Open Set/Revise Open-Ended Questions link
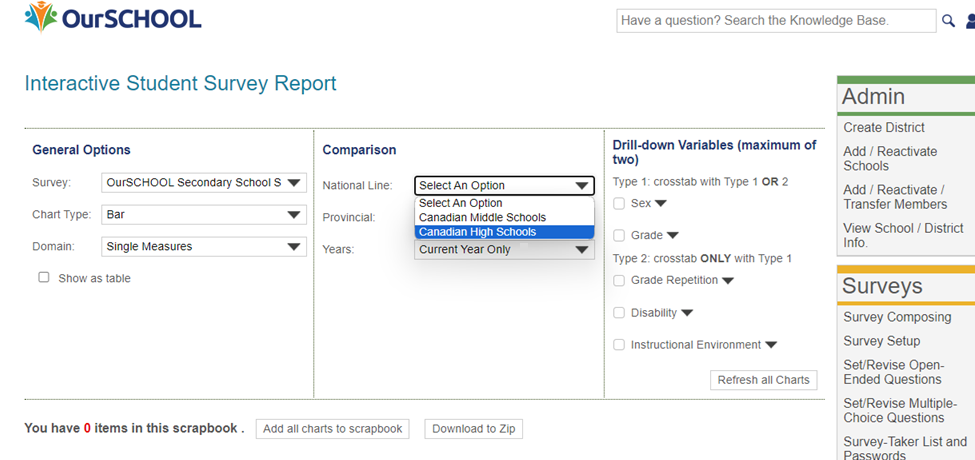The height and width of the screenshot is (460, 975). coord(893,372)
